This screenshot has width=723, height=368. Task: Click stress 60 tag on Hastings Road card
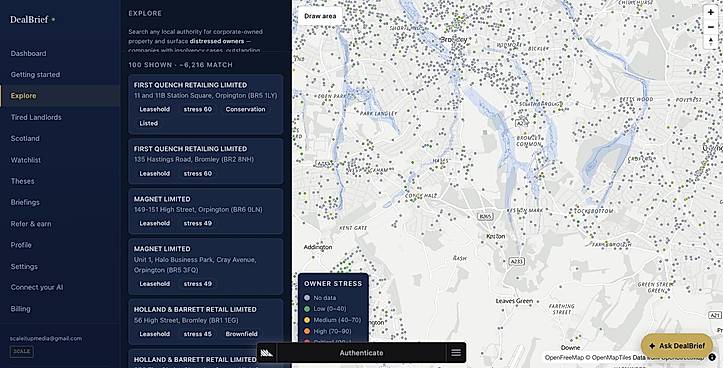pos(198,173)
